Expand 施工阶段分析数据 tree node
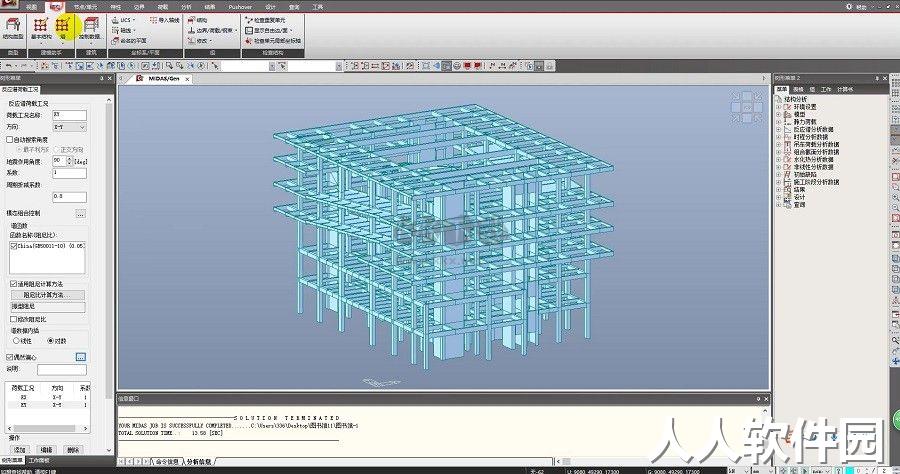This screenshot has width=900, height=474. click(x=779, y=182)
